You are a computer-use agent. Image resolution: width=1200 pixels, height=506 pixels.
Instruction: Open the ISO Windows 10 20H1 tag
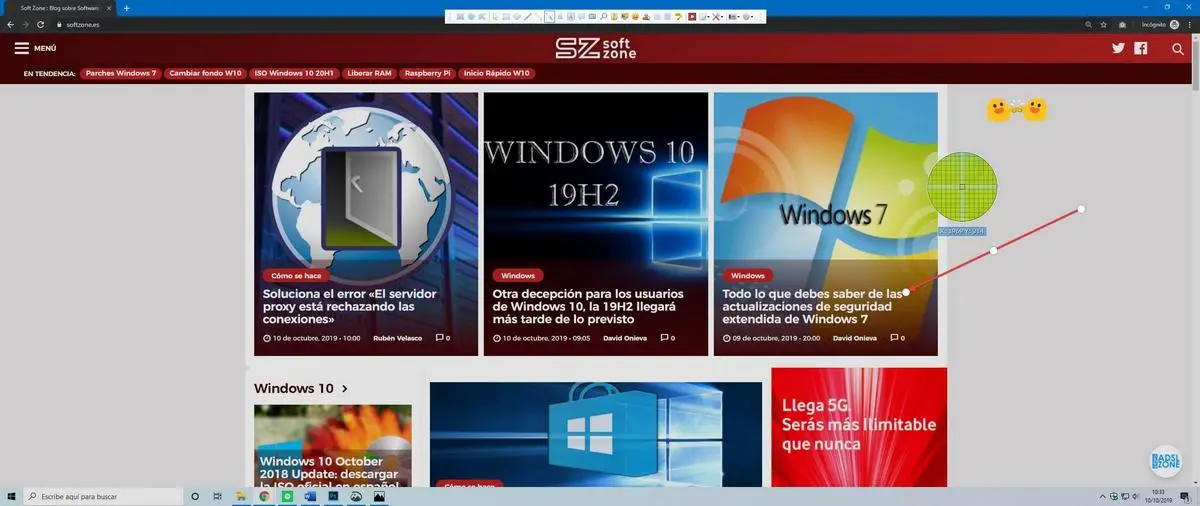pyautogui.click(x=294, y=73)
